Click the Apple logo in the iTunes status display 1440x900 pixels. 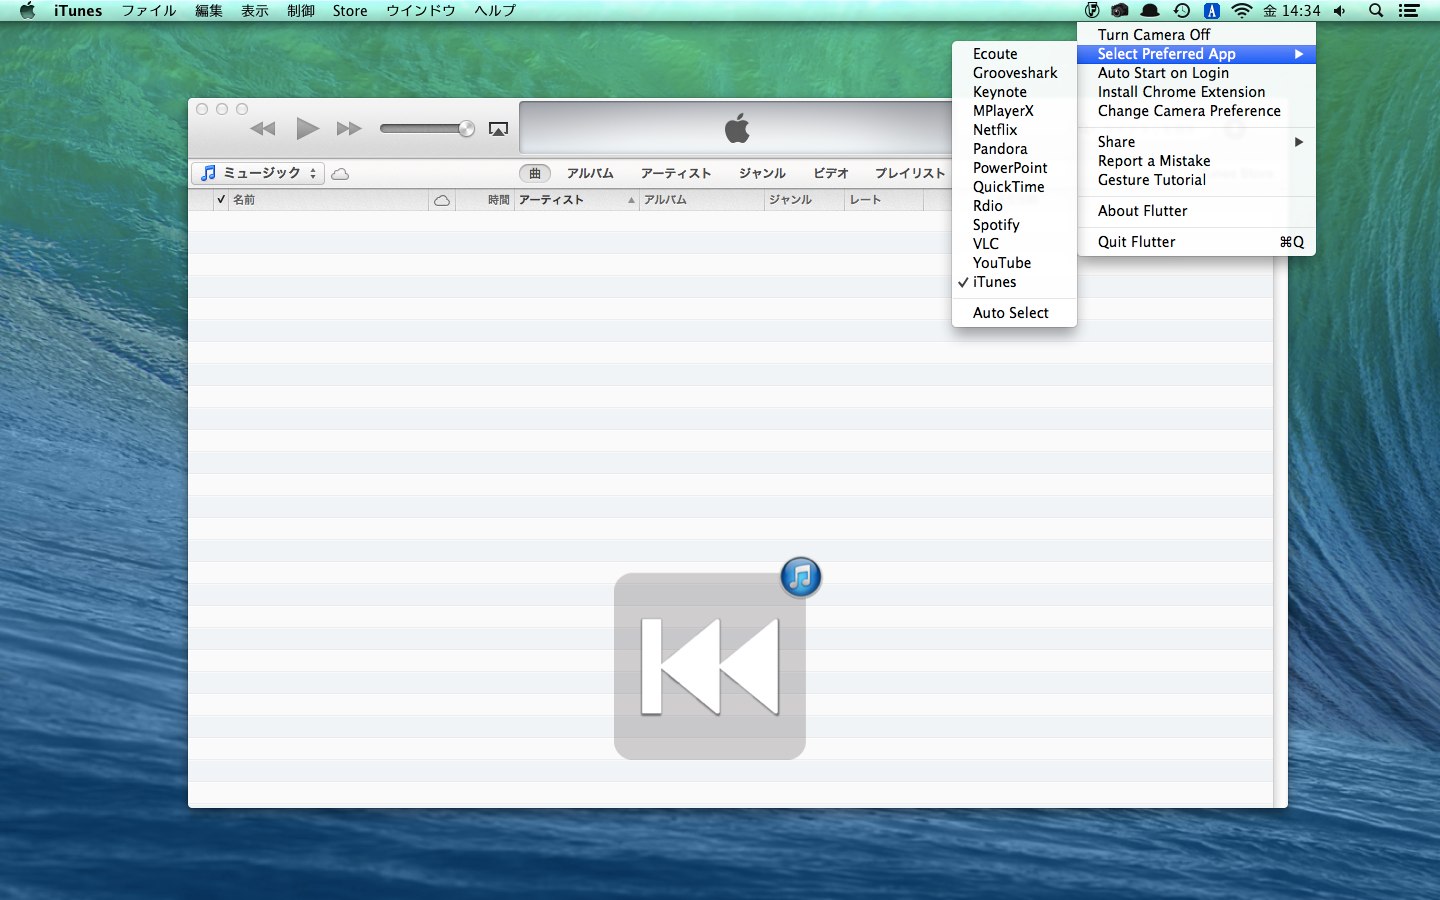coord(737,128)
